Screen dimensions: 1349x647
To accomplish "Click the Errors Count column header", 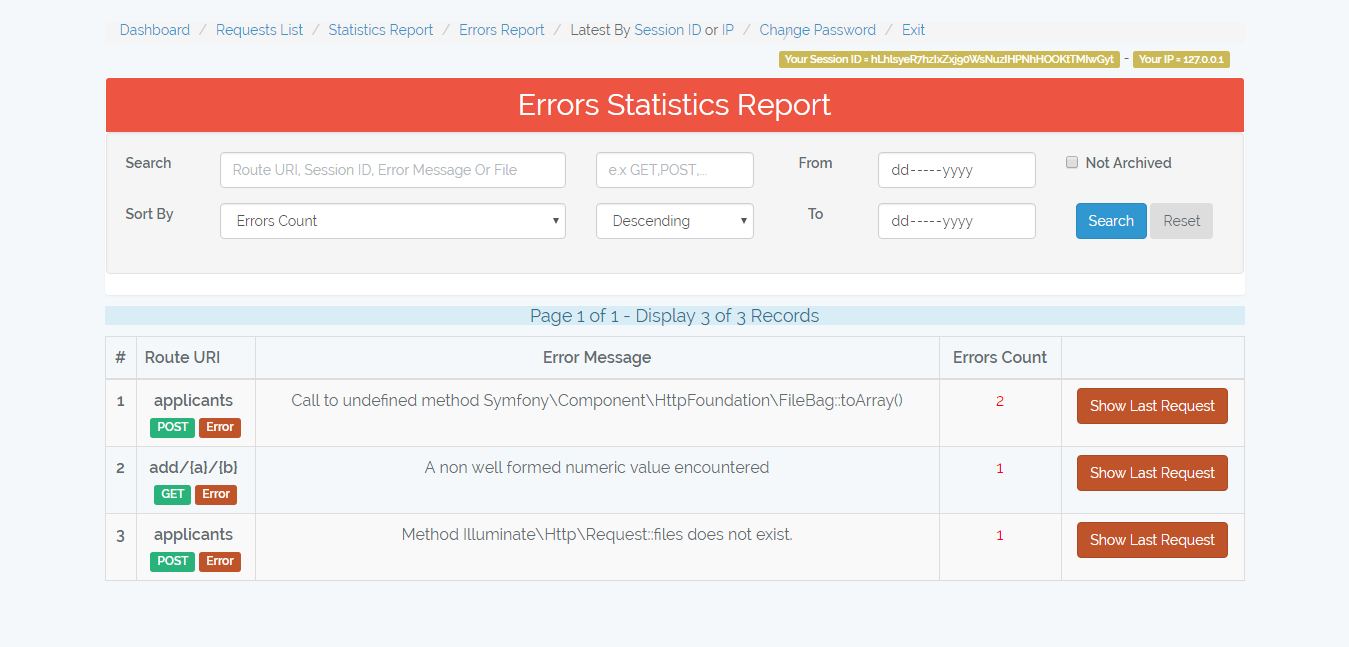I will (1000, 357).
